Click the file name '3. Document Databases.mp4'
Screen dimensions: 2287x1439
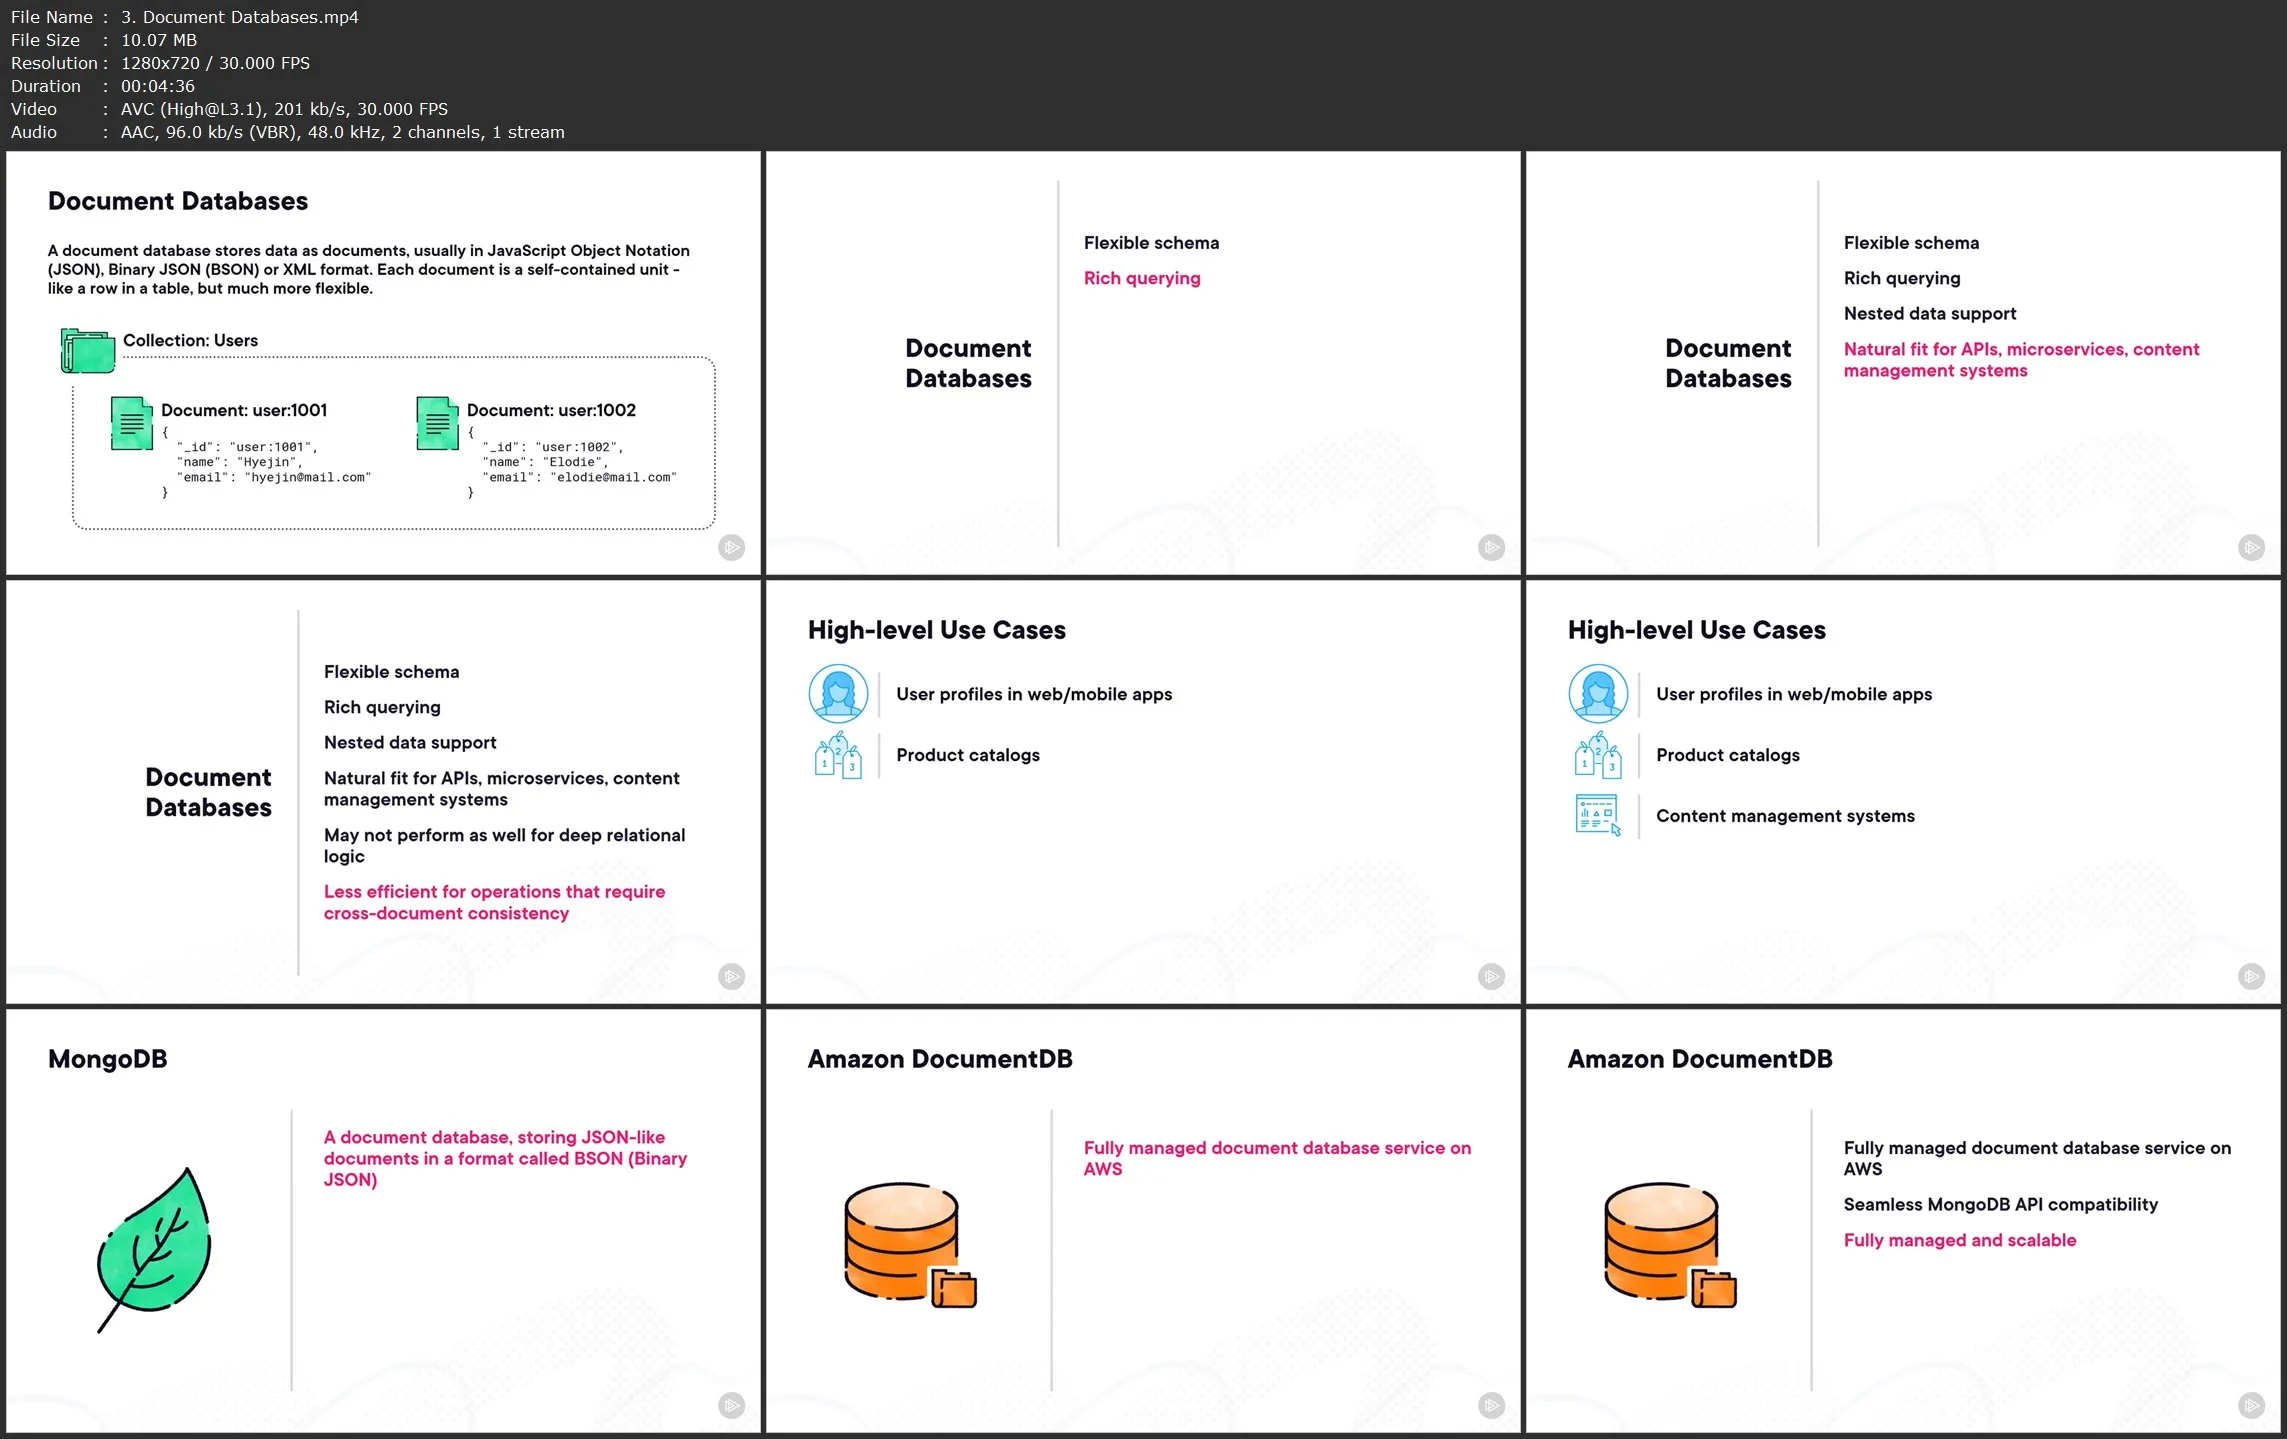240,17
